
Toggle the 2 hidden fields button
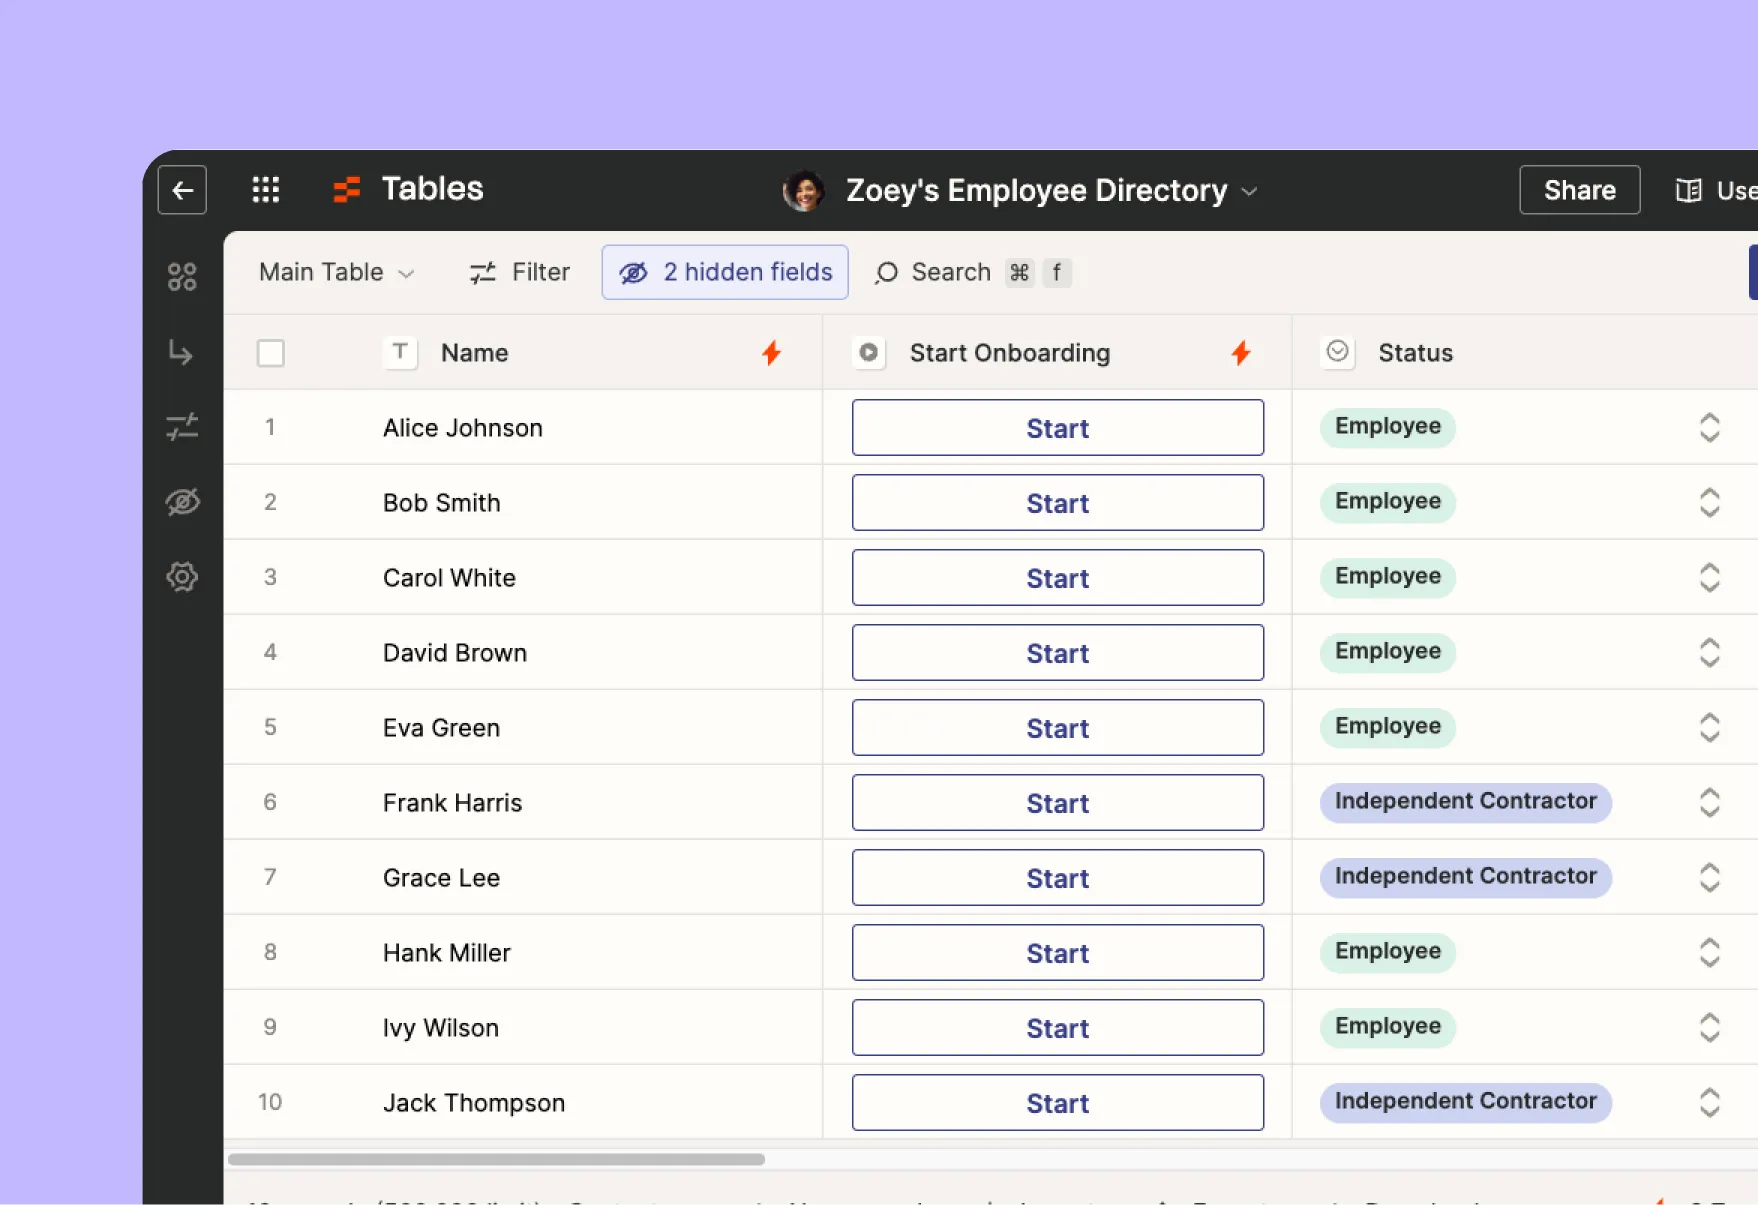(x=724, y=272)
